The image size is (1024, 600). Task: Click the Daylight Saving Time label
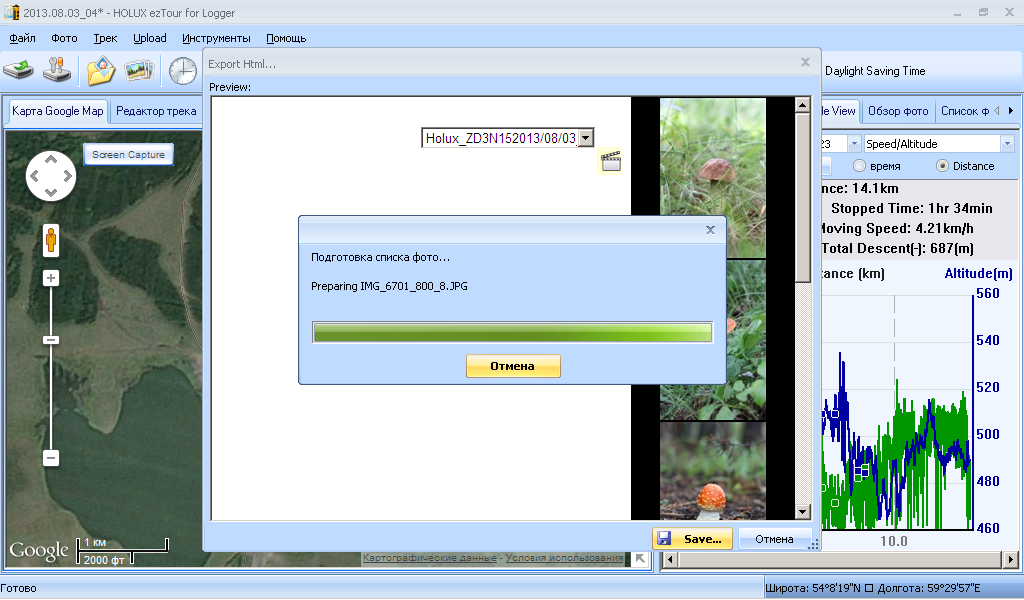pyautogui.click(x=875, y=71)
